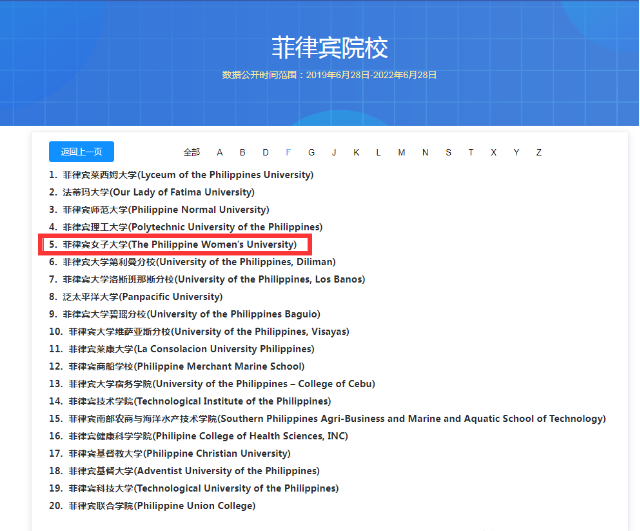Filter universities by letter B
Image resolution: width=640 pixels, height=531 pixels.
[242, 153]
